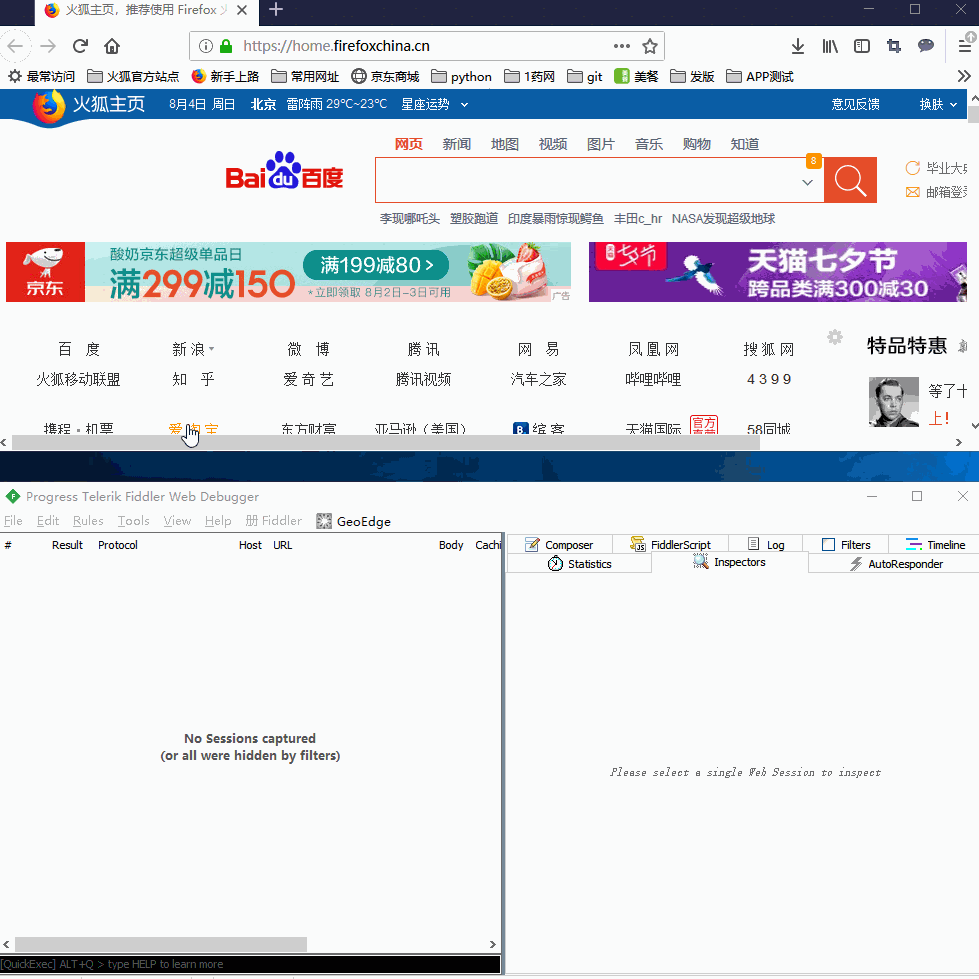This screenshot has width=979, height=979.
Task: Open the 册 Fiddler menu
Action: click(x=273, y=521)
